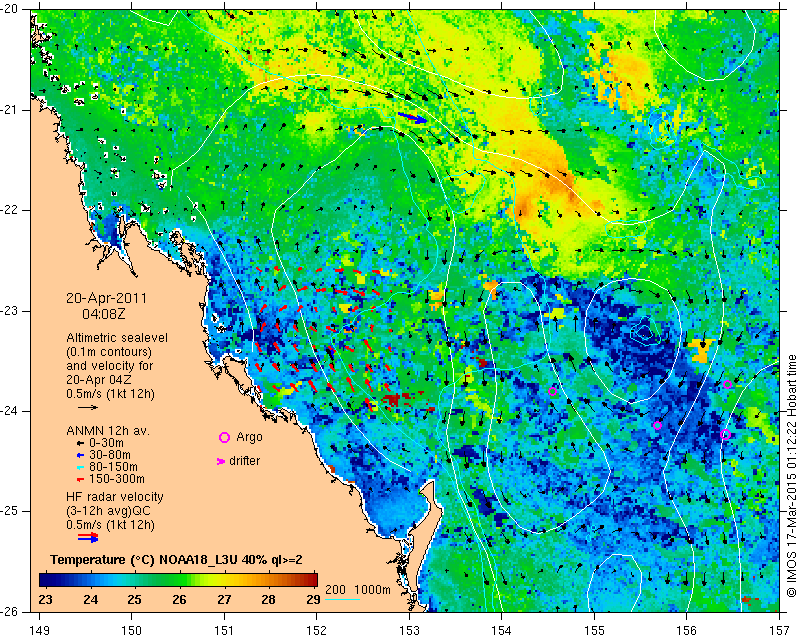Click the color bar tick label '28'
800x640 pixels.
(x=268, y=599)
